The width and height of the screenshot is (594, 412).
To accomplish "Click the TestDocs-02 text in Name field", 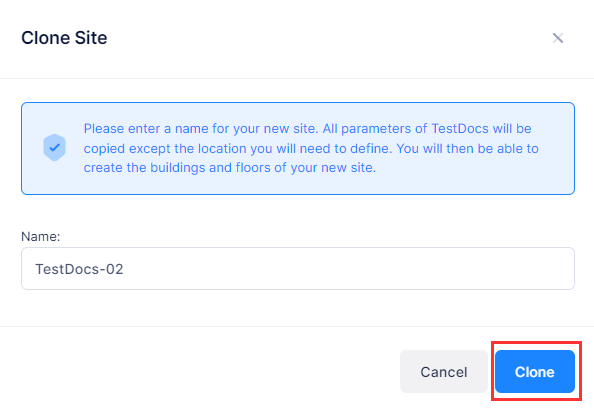I will coord(79,269).
